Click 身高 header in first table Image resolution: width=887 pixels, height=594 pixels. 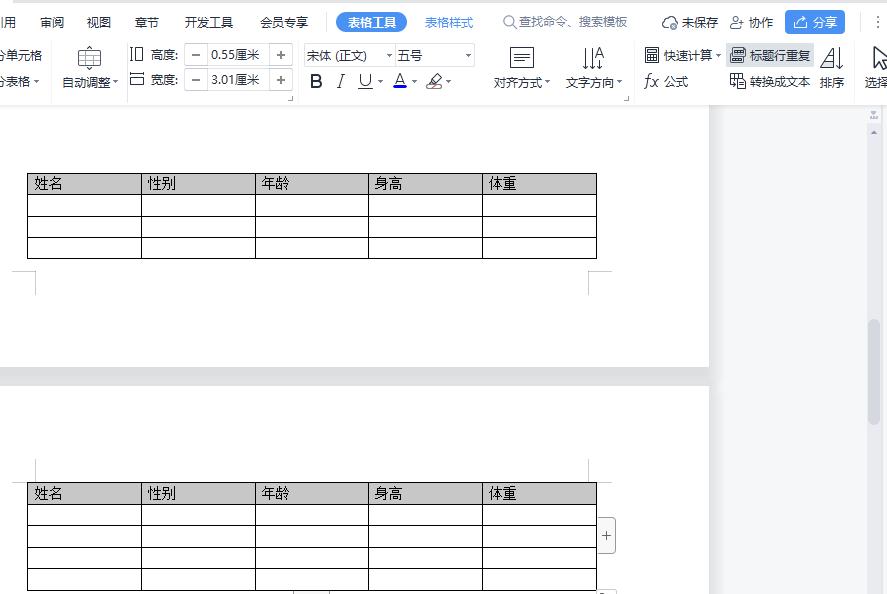pyautogui.click(x=389, y=183)
